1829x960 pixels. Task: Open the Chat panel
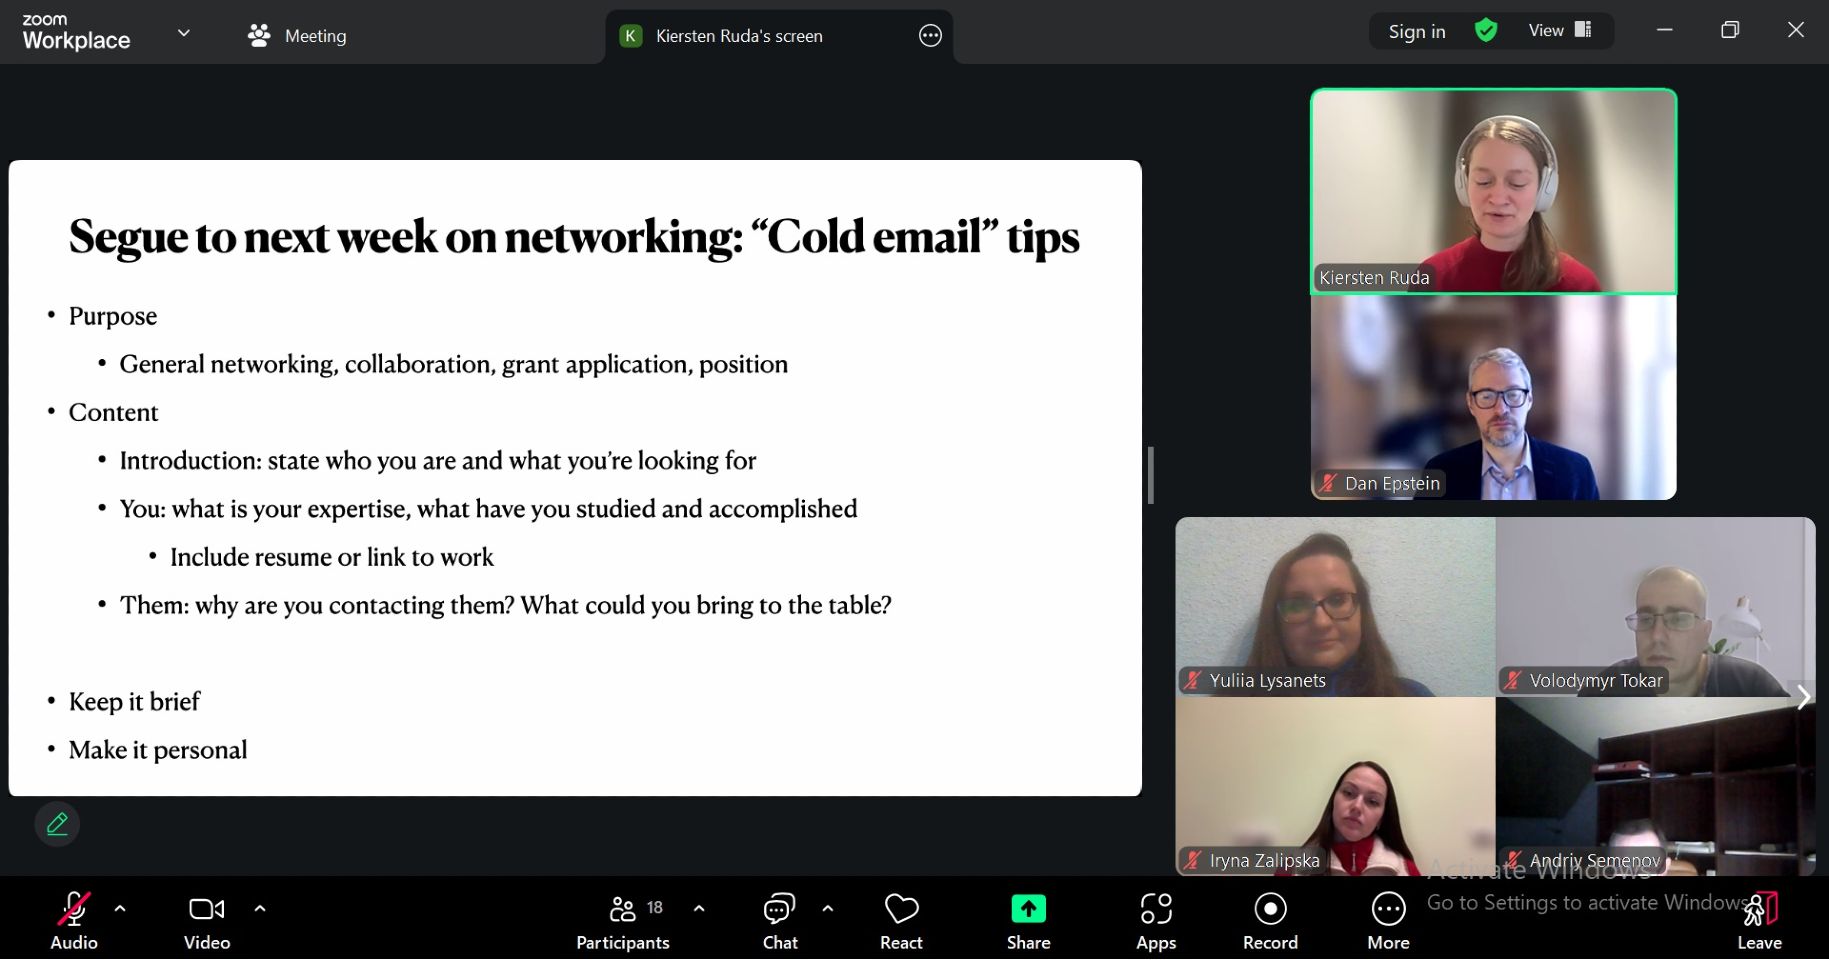[779, 920]
